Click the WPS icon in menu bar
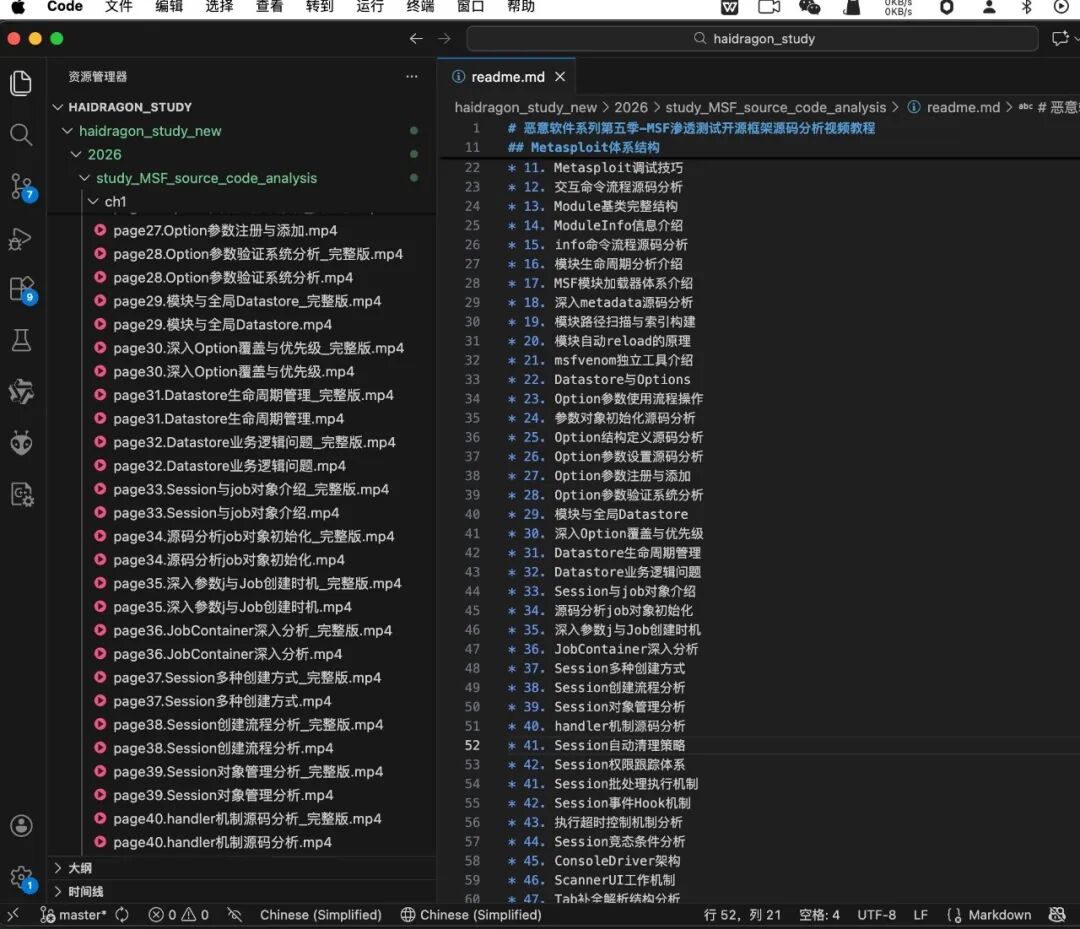1080x929 pixels. [x=729, y=7]
